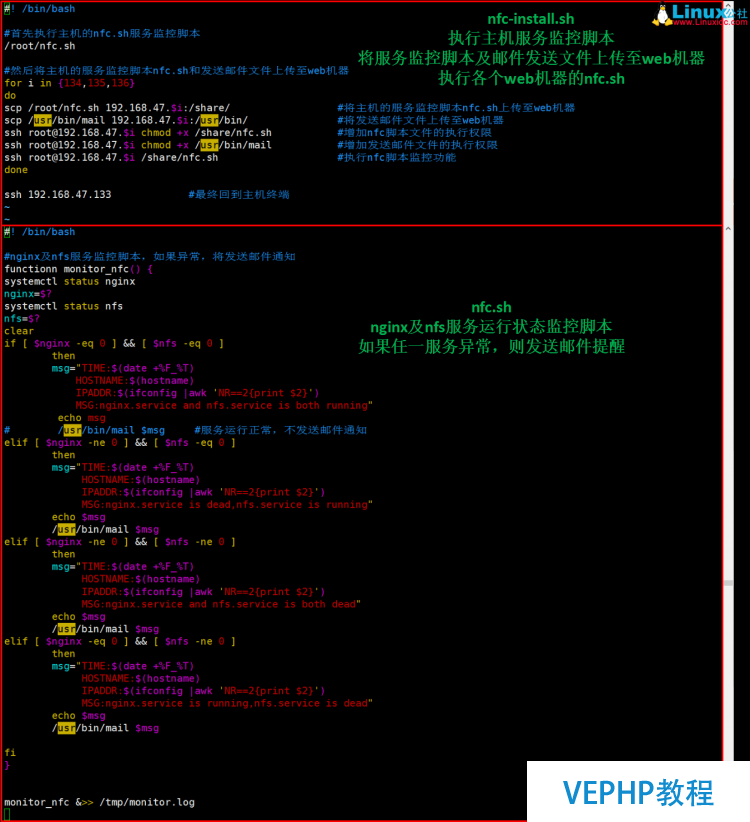
Task: Click the small gray scrollbar thumb
Action: 728,582
